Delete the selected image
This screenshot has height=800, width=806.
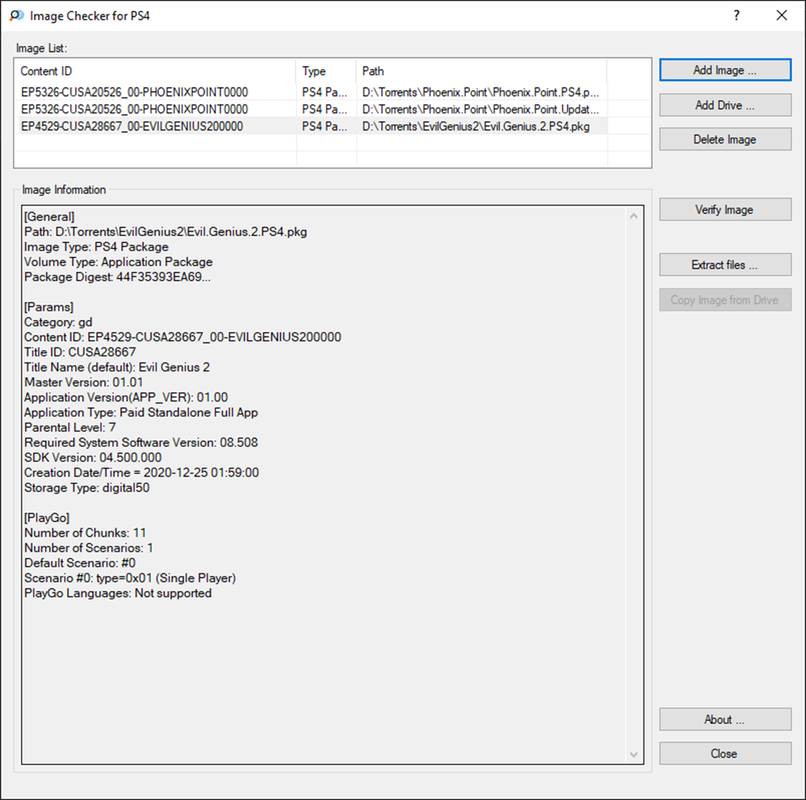[x=725, y=139]
